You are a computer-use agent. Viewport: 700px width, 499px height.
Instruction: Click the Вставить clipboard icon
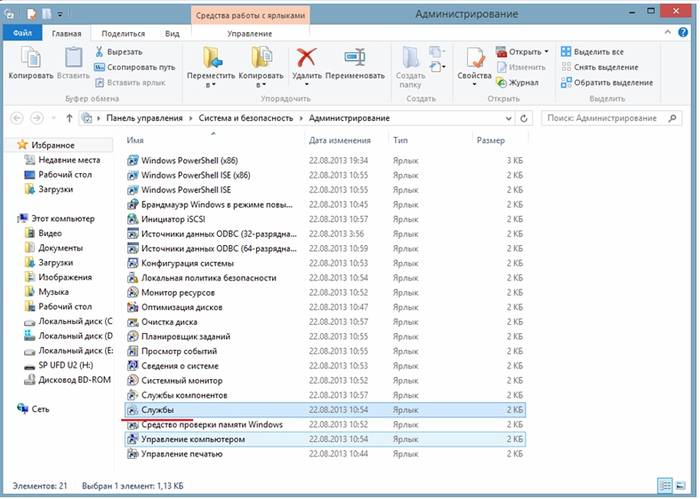pos(73,63)
